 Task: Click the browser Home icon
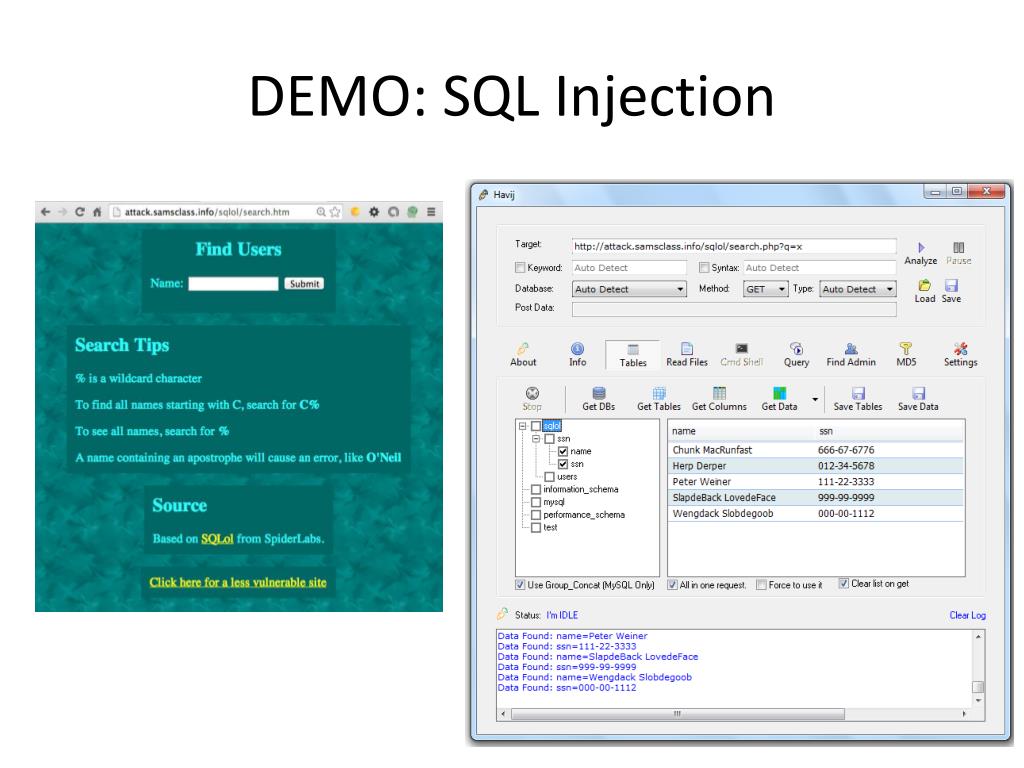point(97,212)
